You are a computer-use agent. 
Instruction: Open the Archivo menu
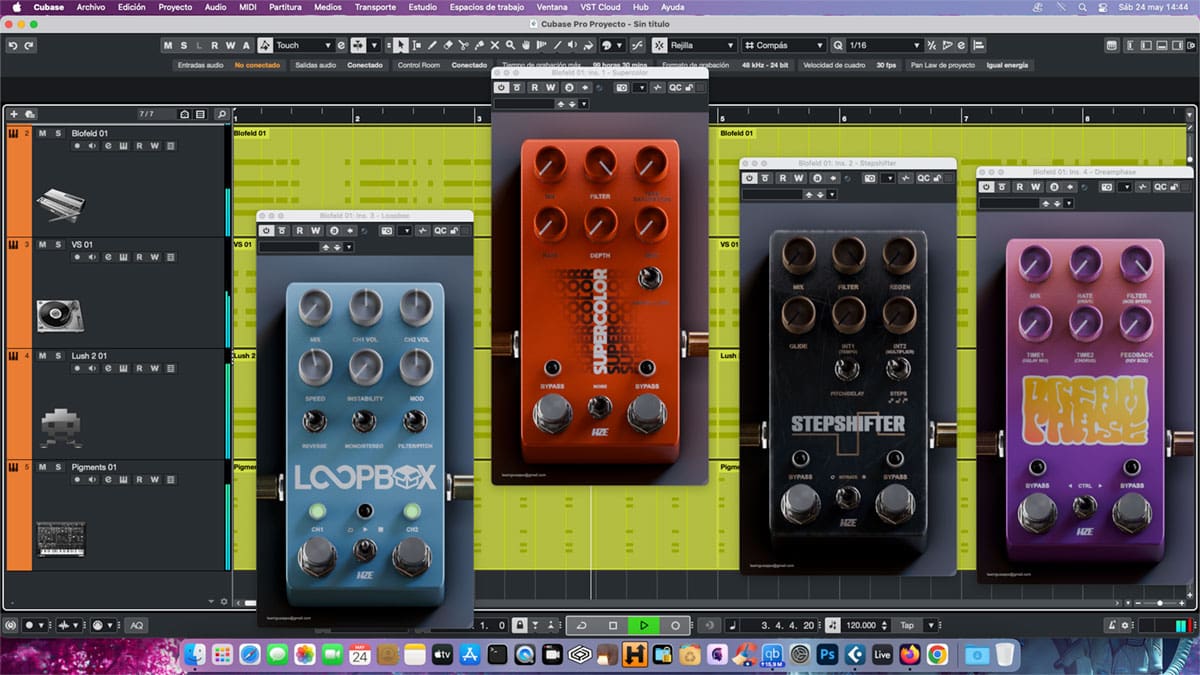point(90,7)
